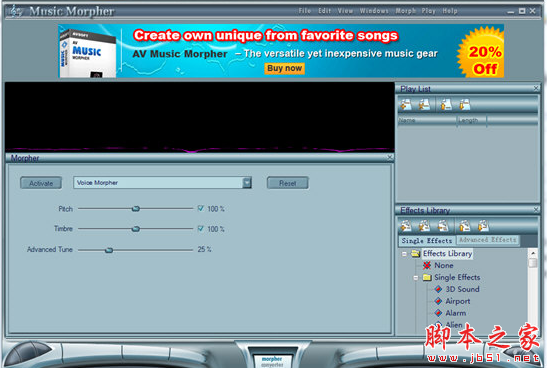Toggle the Pitch checkbox

click(201, 208)
